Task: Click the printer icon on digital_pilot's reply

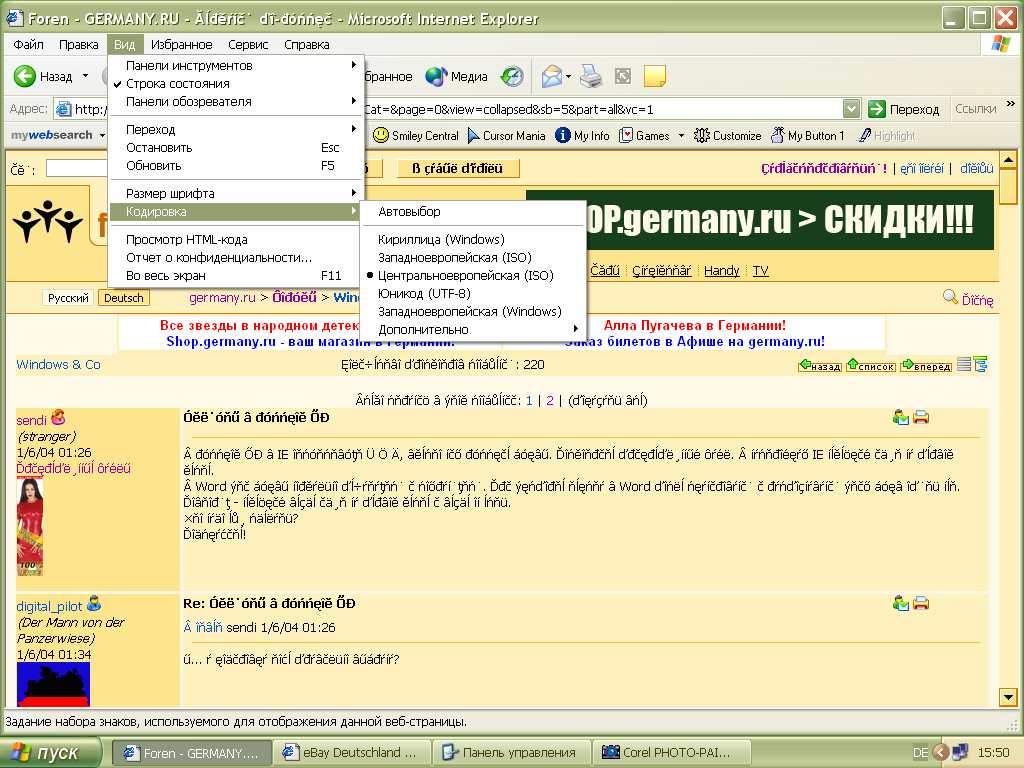Action: 921,603
